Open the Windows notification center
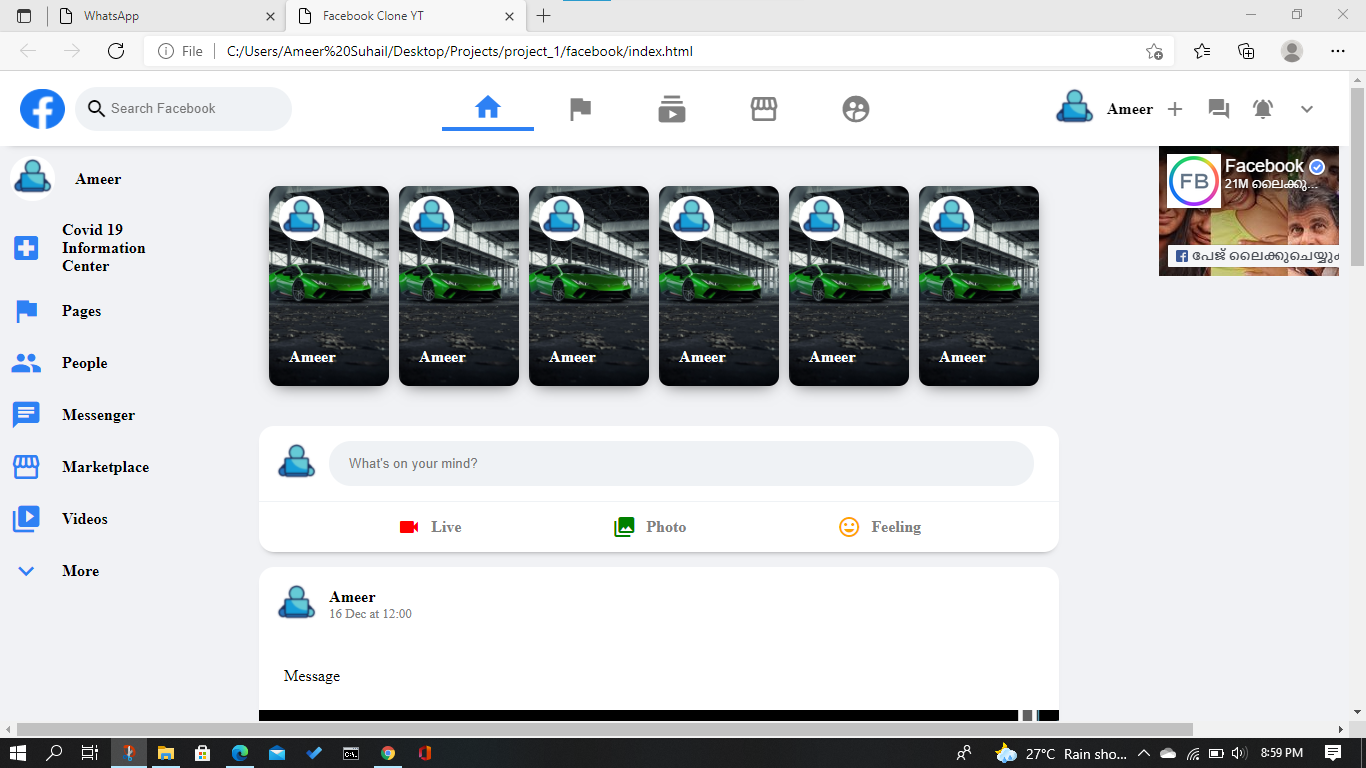The image size is (1366, 768). [x=1333, y=753]
